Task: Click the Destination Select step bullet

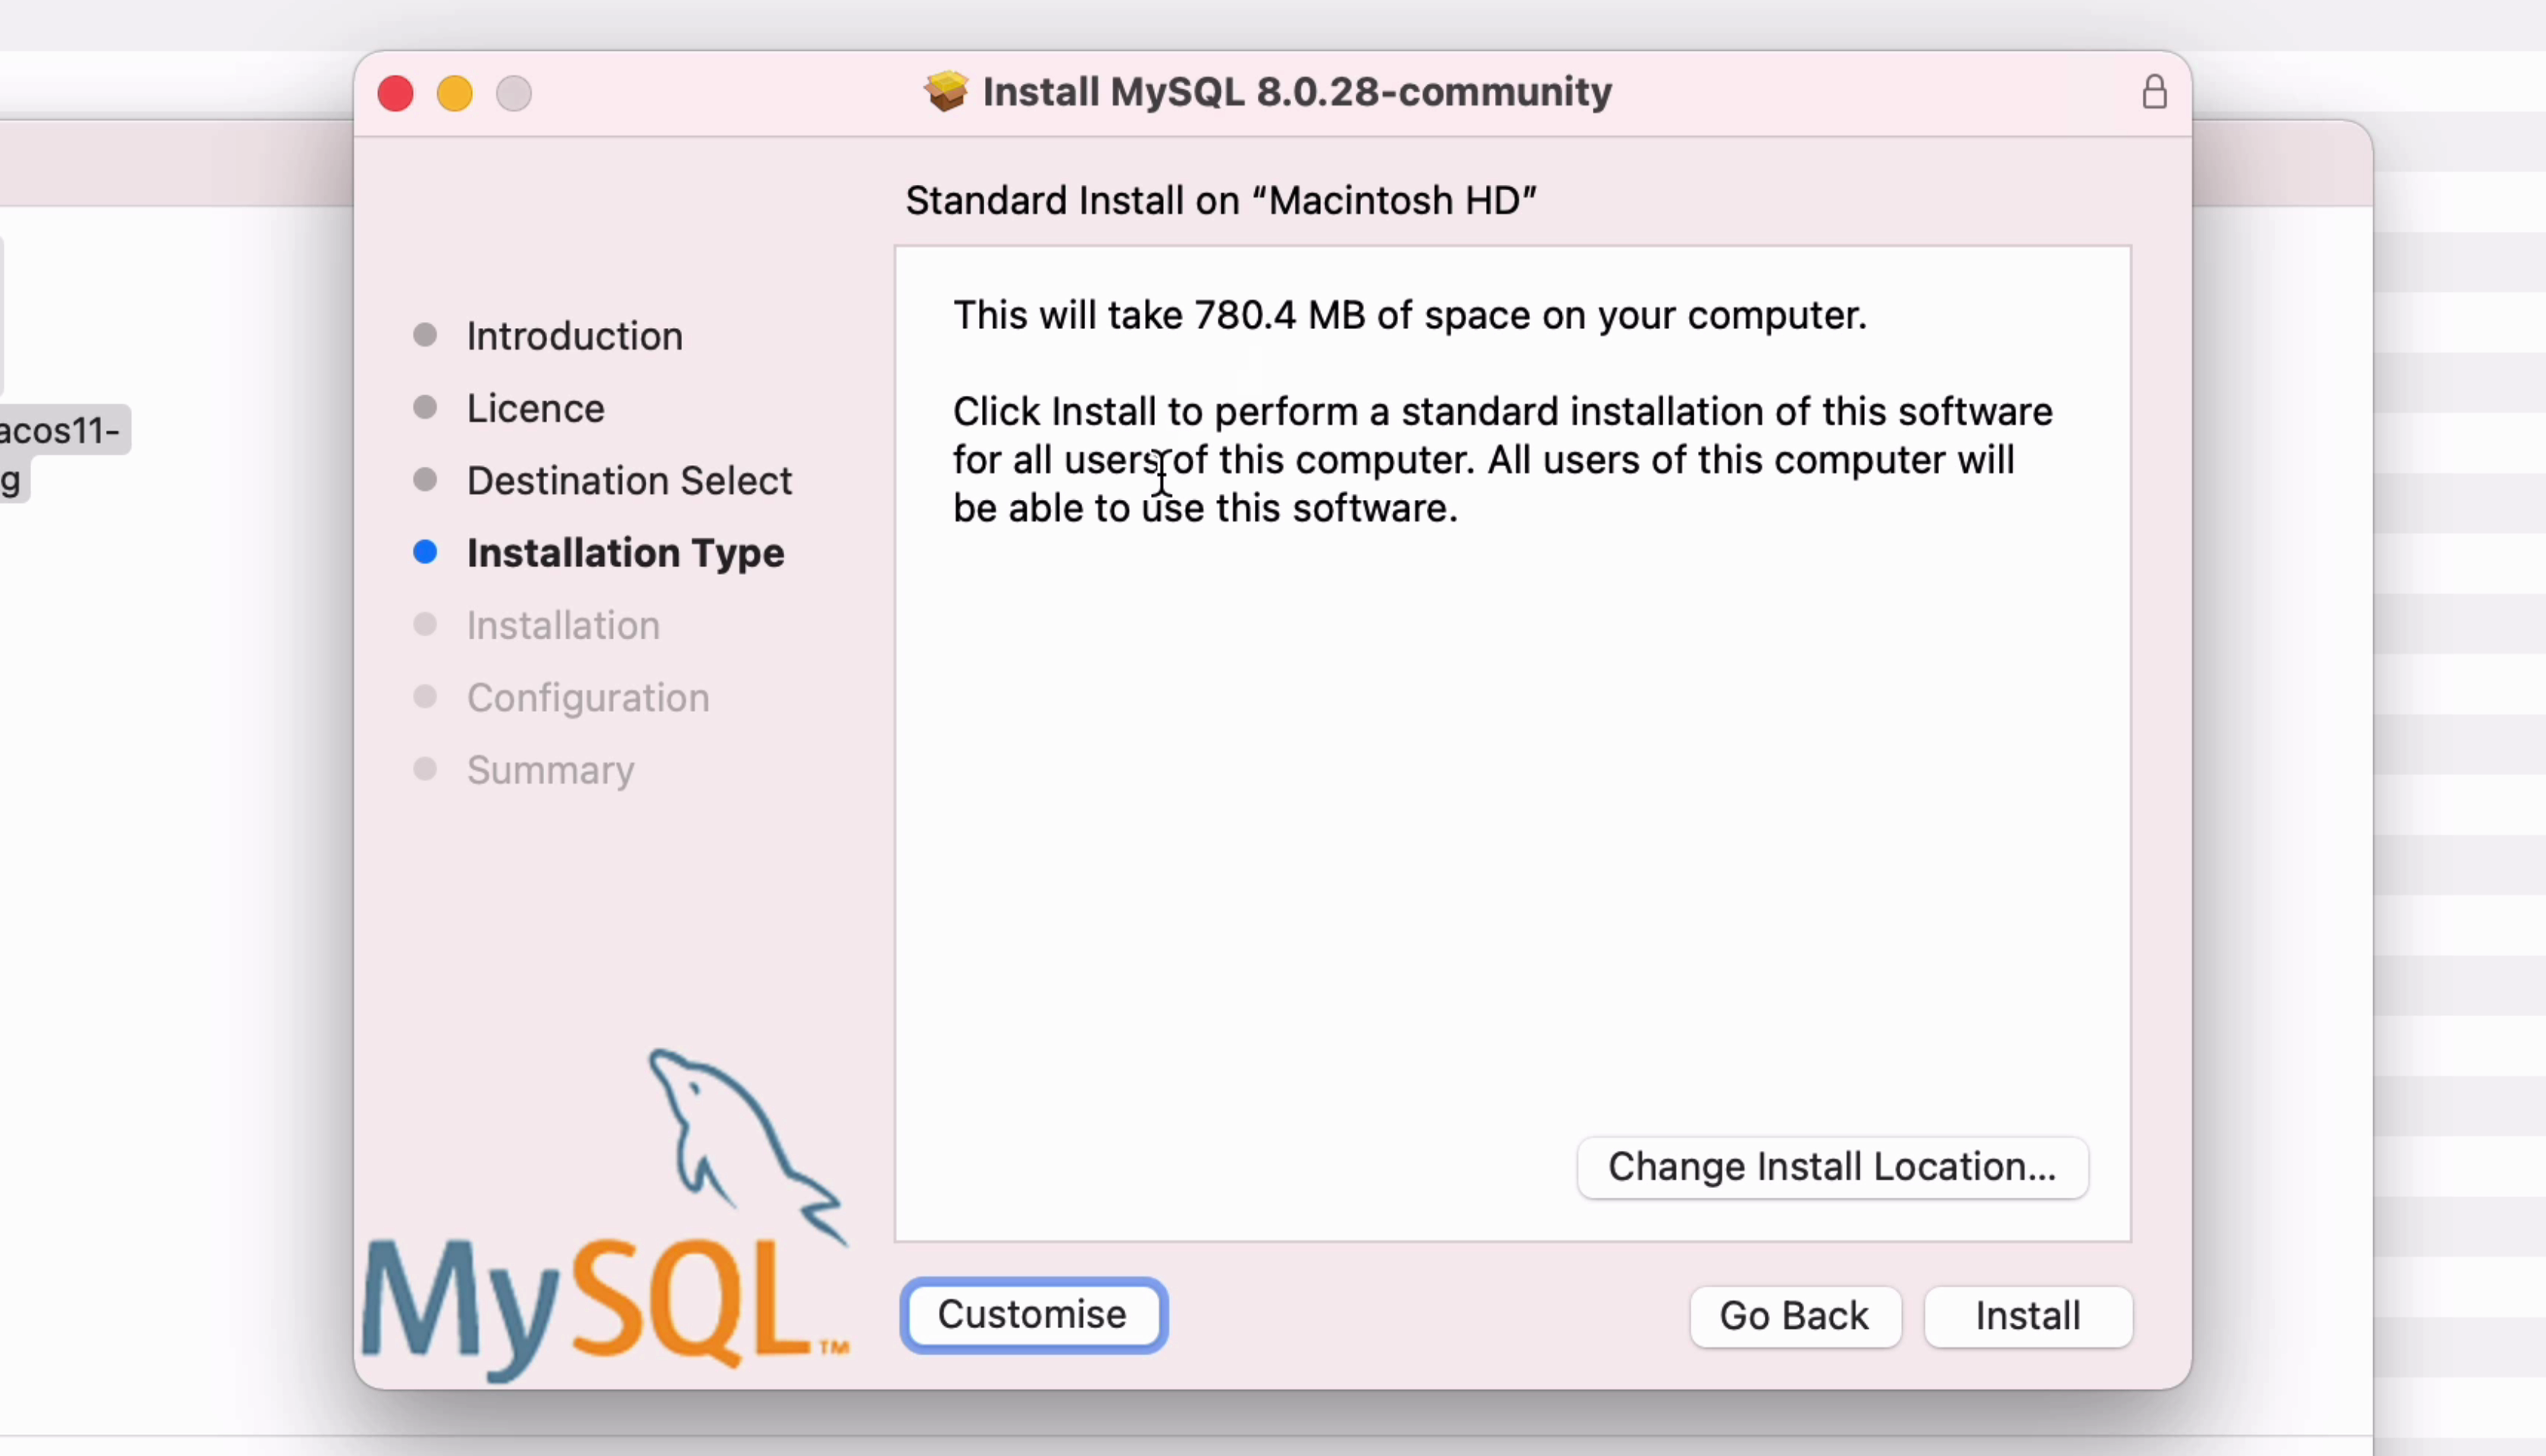Action: click(425, 480)
